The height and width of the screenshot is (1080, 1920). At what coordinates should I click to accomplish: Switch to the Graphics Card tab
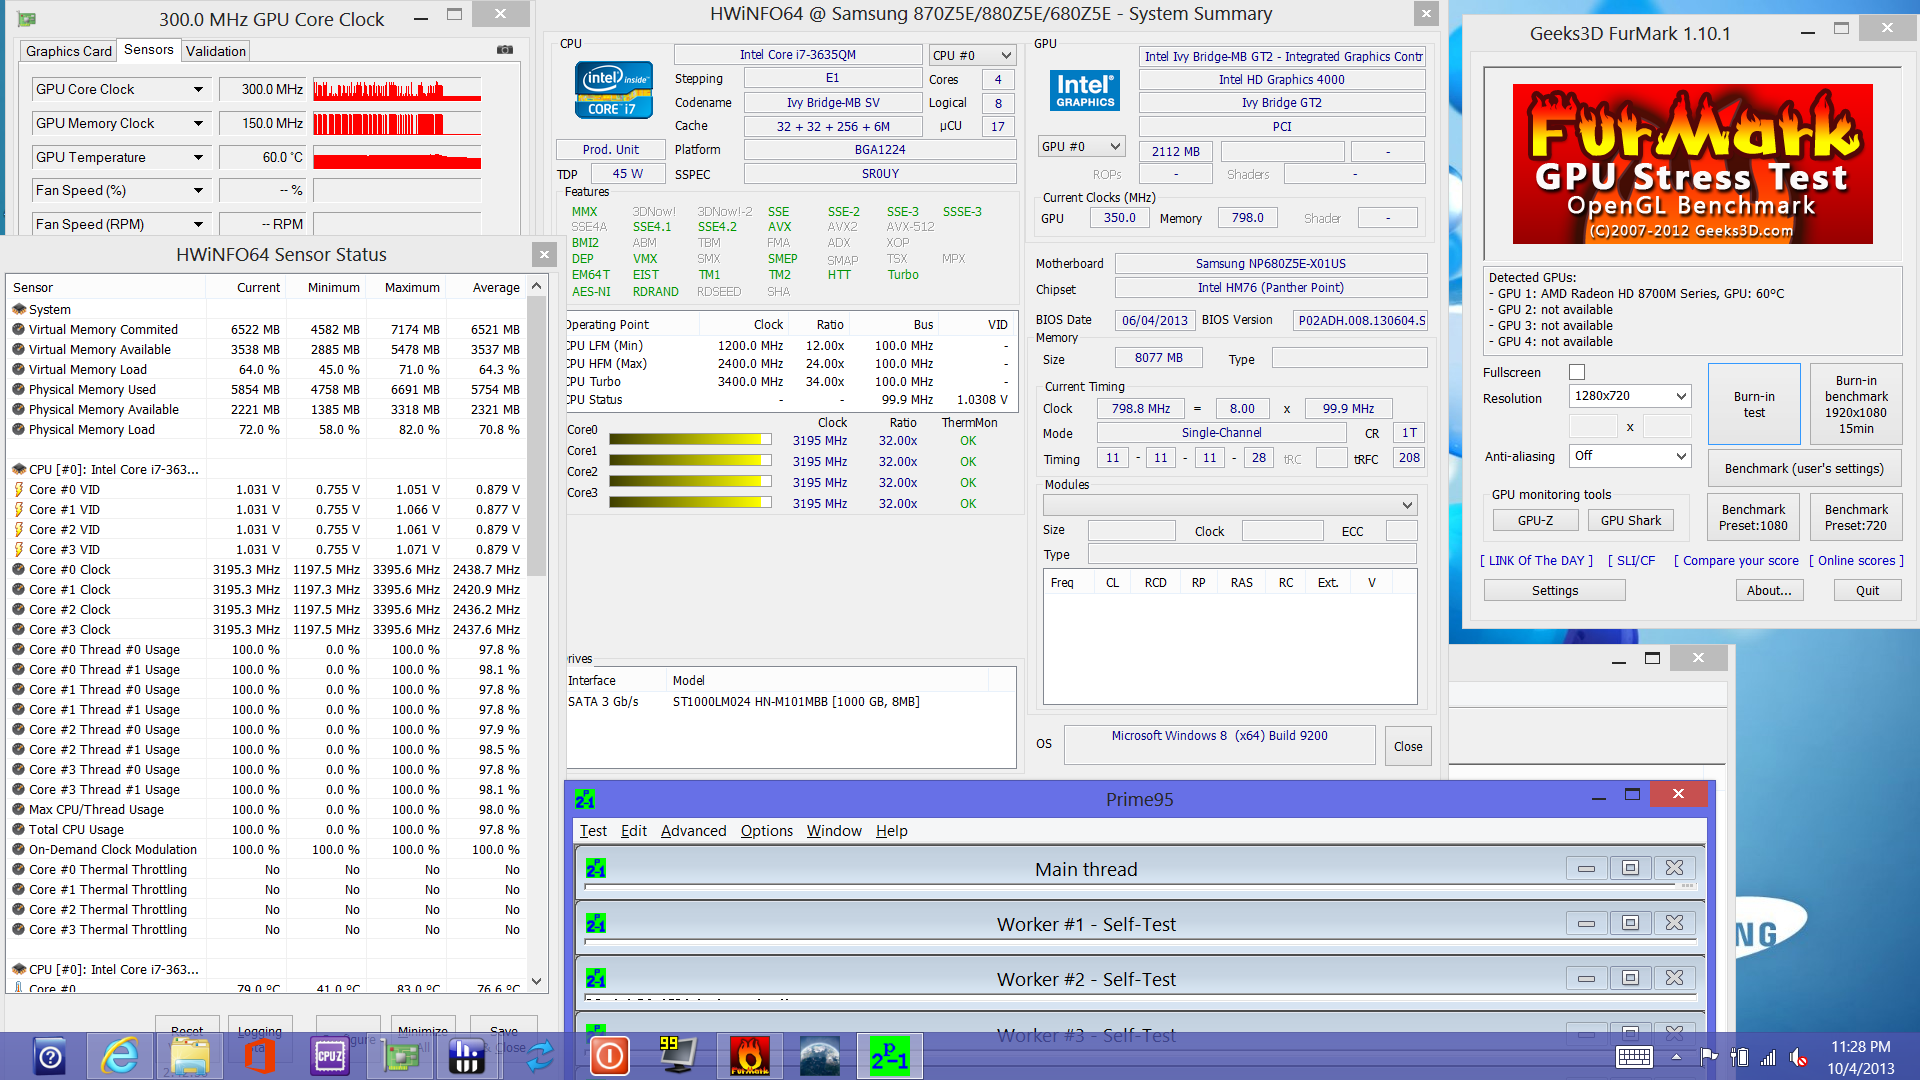click(69, 51)
